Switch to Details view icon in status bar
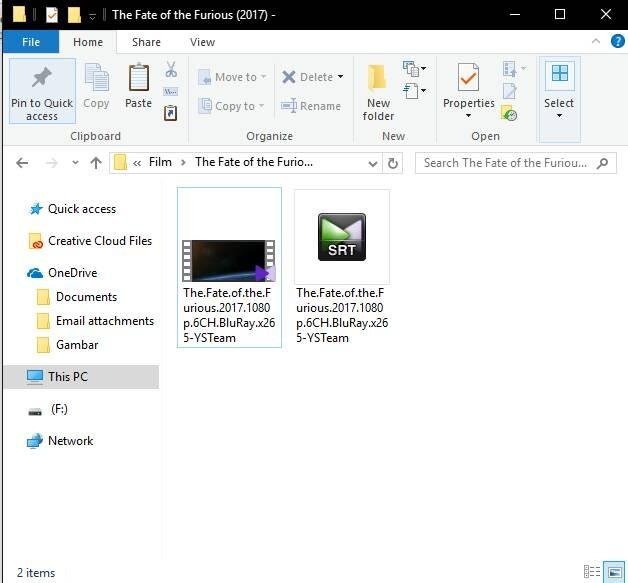 coord(592,572)
